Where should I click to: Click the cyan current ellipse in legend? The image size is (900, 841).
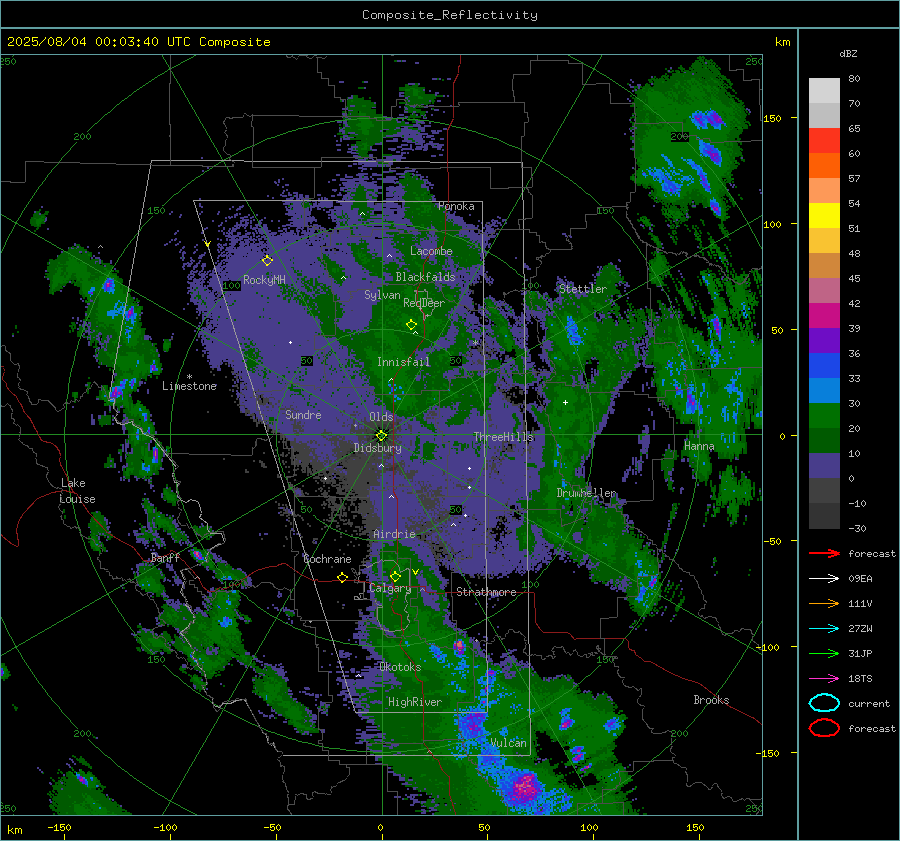click(x=824, y=703)
